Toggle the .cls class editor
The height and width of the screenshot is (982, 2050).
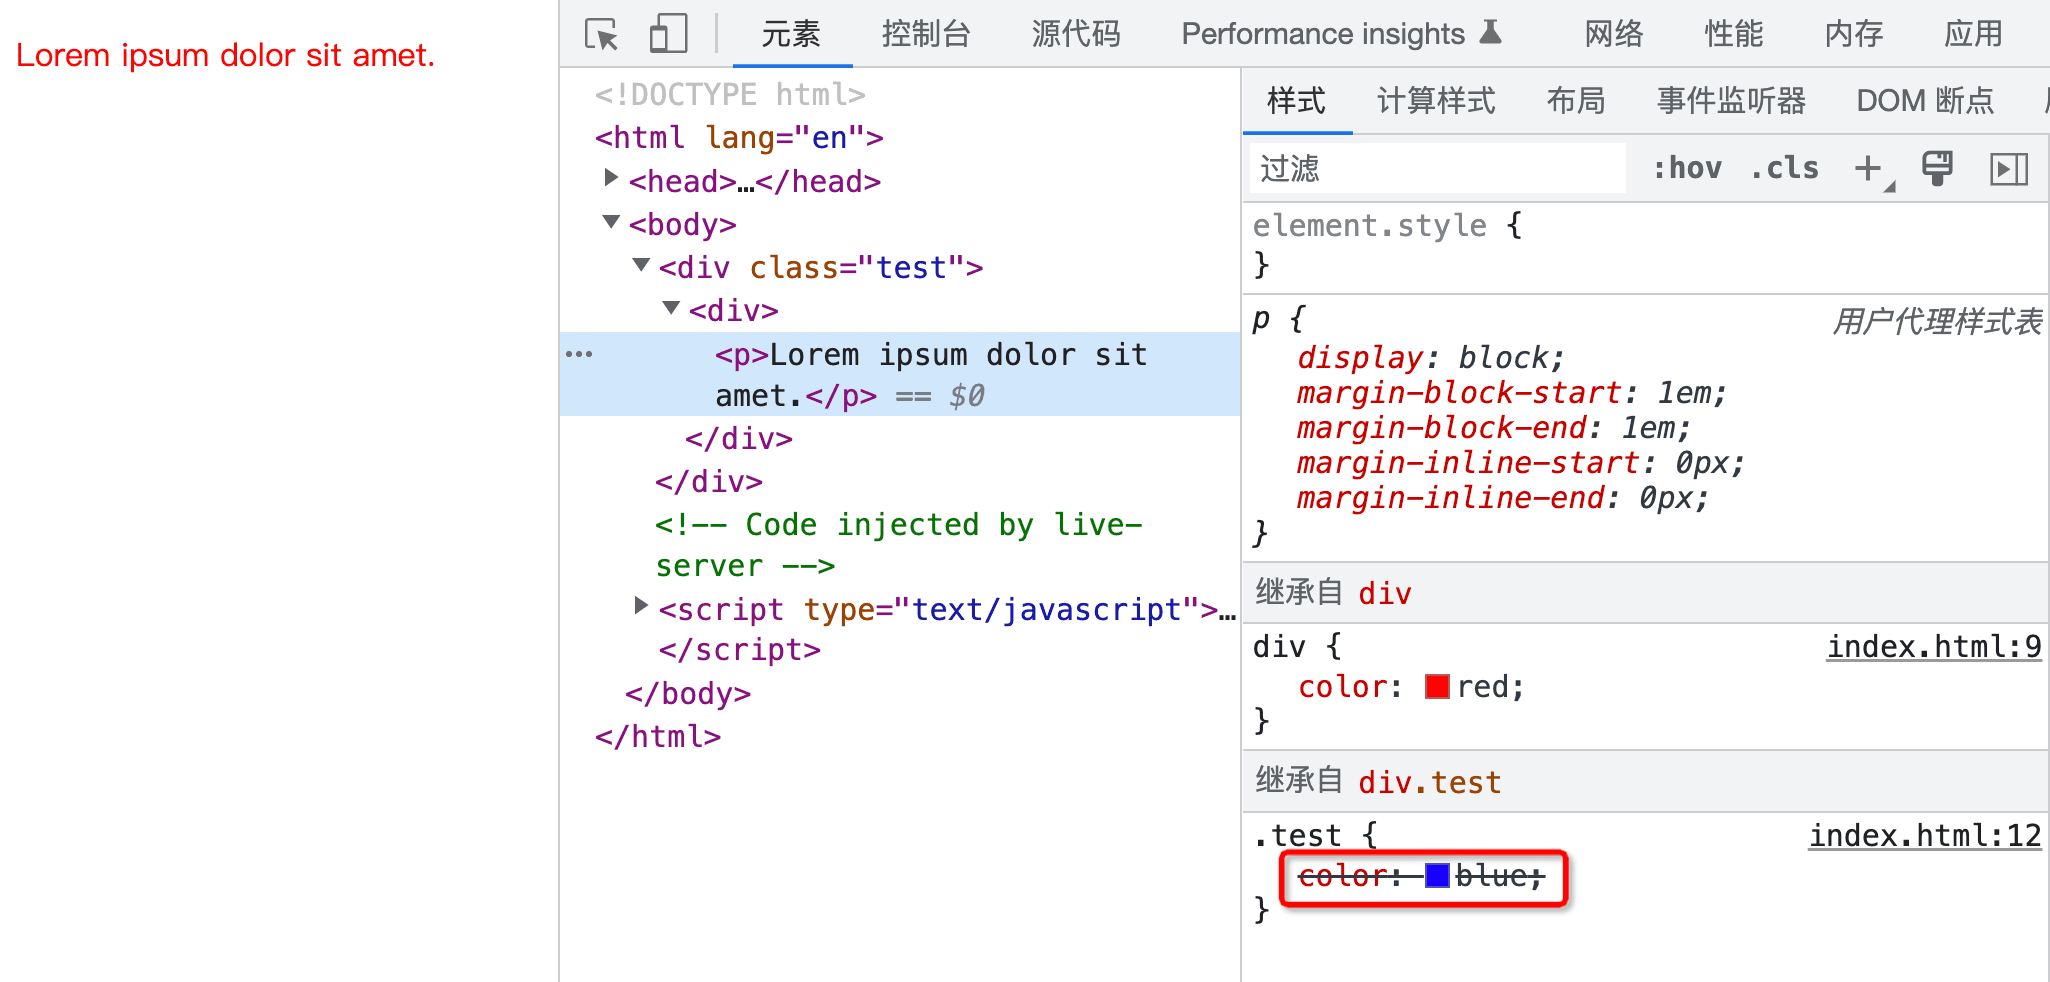1785,168
